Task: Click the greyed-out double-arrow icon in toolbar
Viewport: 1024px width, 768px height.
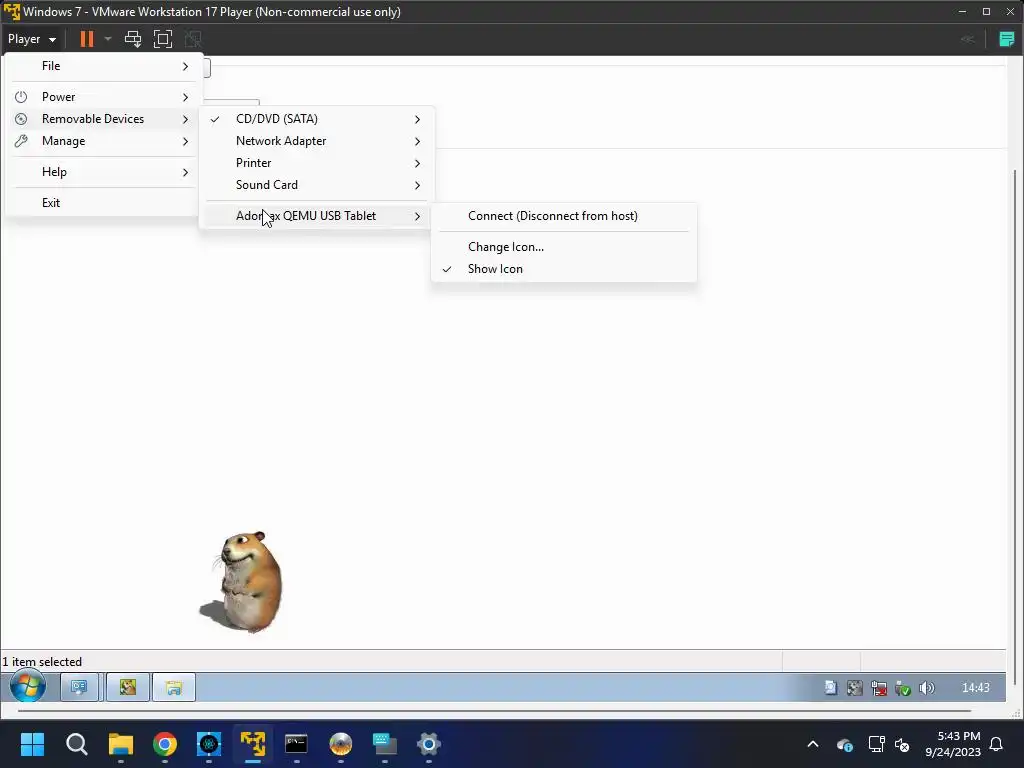Action: (x=968, y=39)
